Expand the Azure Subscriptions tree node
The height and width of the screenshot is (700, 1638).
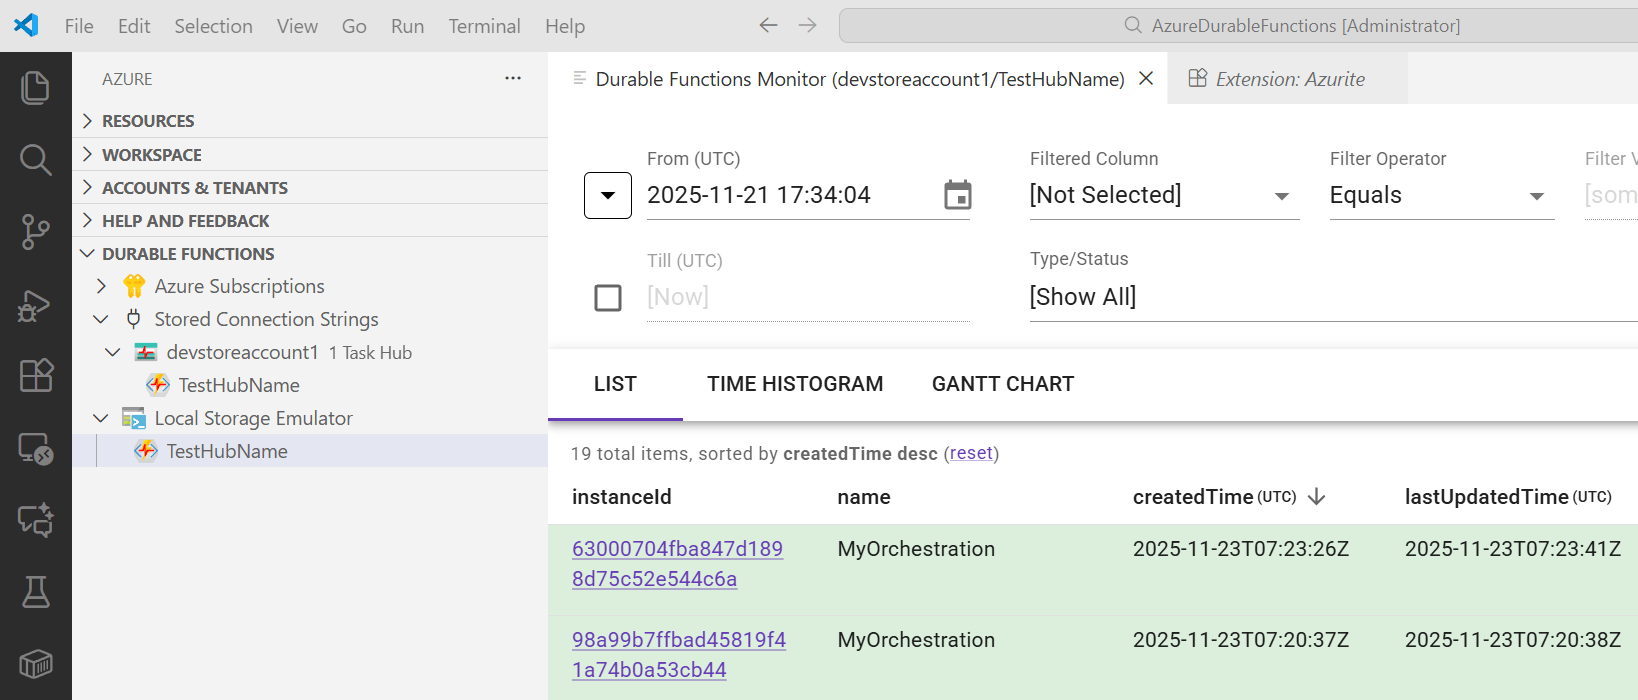coord(101,286)
